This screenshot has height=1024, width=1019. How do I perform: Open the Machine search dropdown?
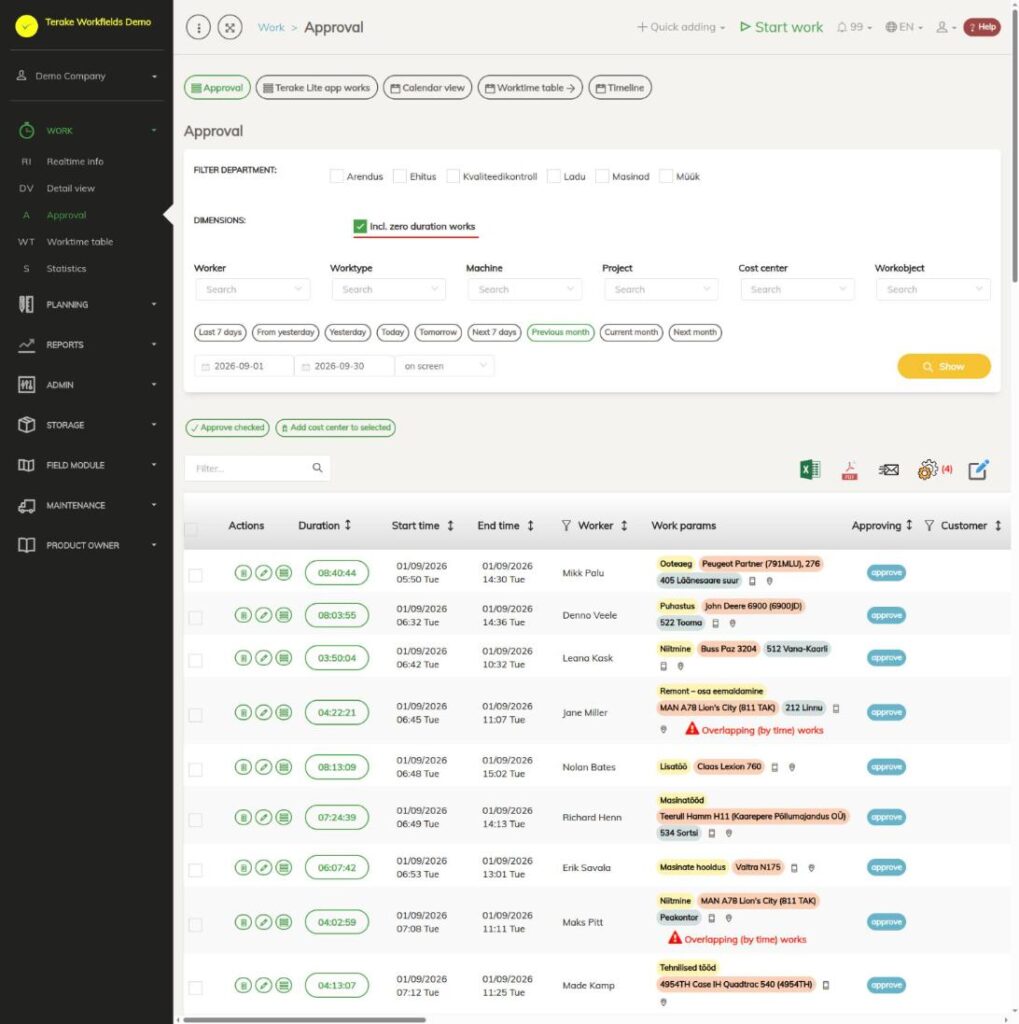tap(525, 289)
